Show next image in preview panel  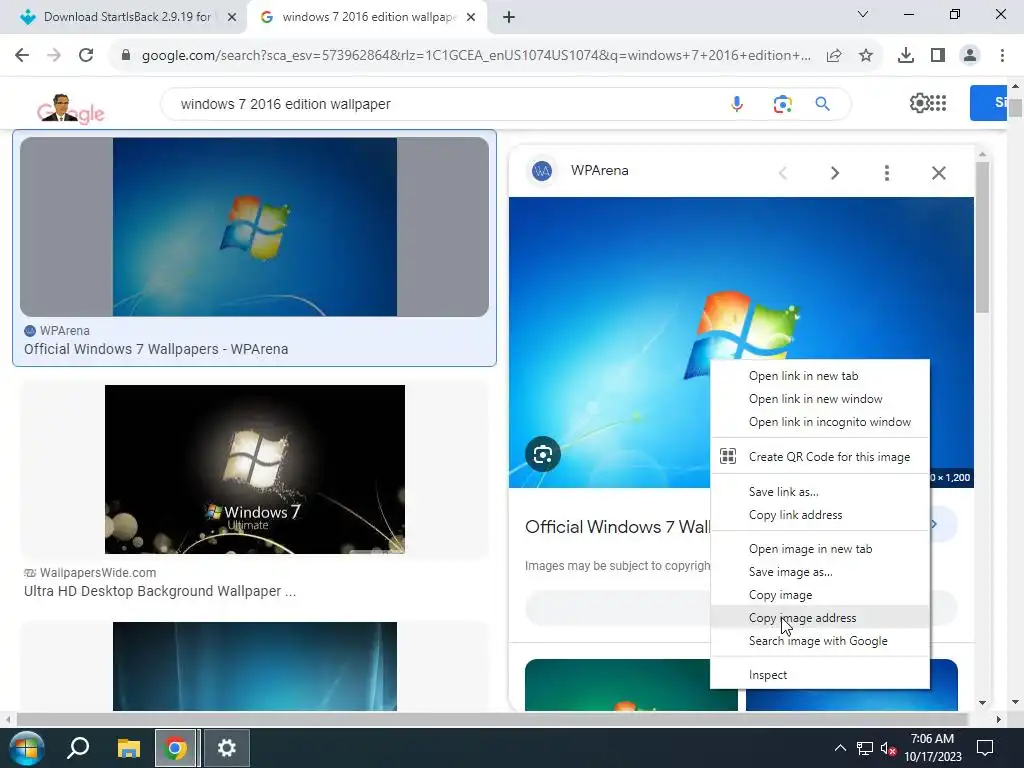point(835,173)
